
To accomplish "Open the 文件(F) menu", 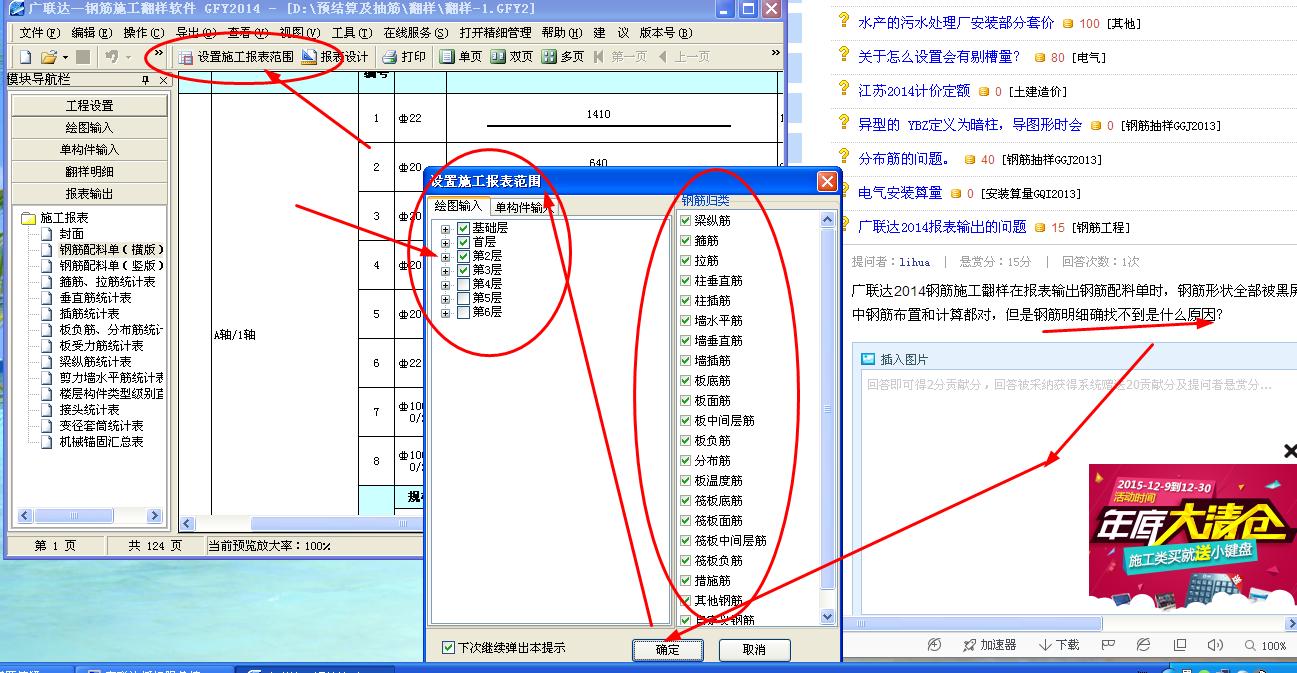I will coord(39,33).
